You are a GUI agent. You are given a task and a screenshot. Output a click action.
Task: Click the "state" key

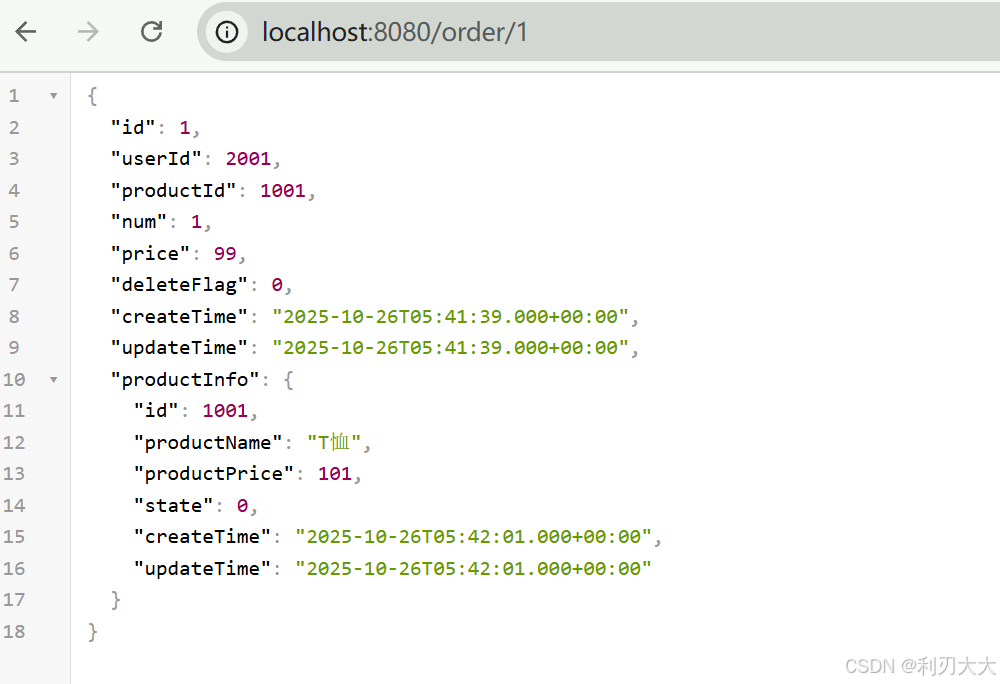coord(173,506)
